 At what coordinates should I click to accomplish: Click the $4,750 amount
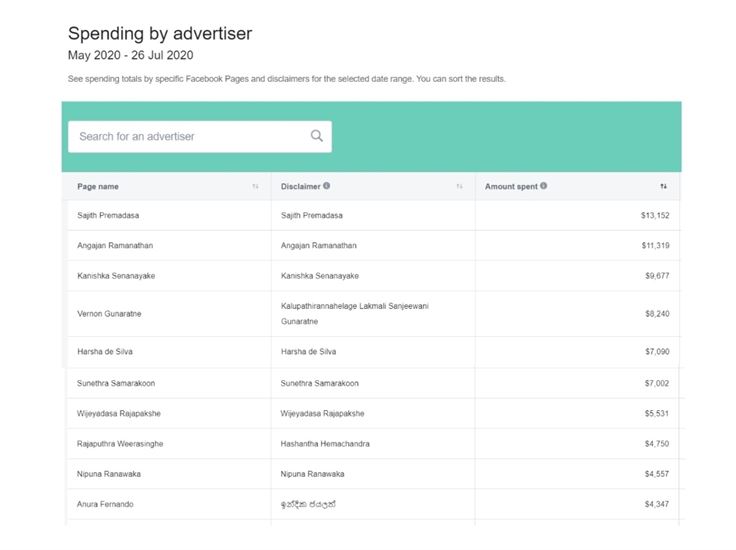[657, 443]
